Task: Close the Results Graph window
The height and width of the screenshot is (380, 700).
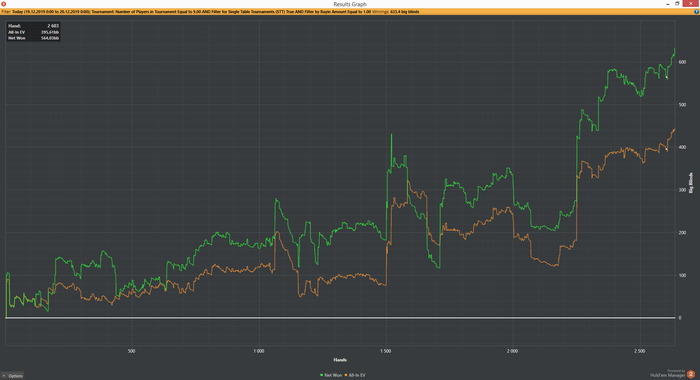Action: [x=691, y=4]
